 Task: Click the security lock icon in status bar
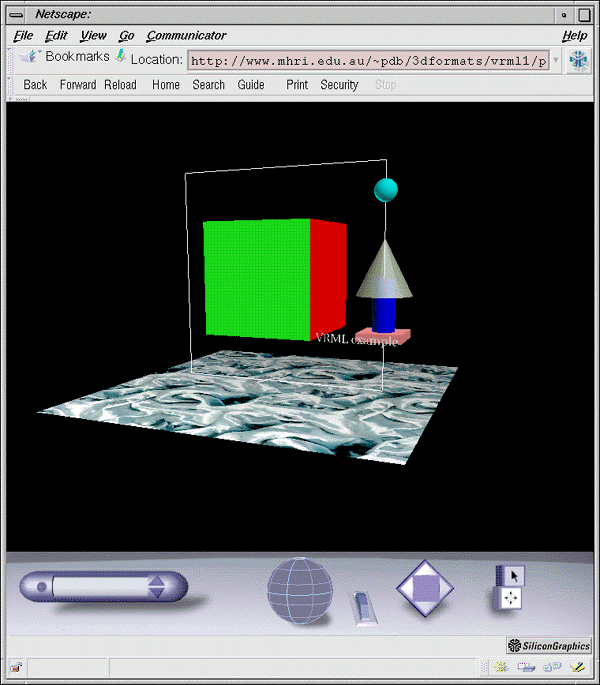point(17,667)
